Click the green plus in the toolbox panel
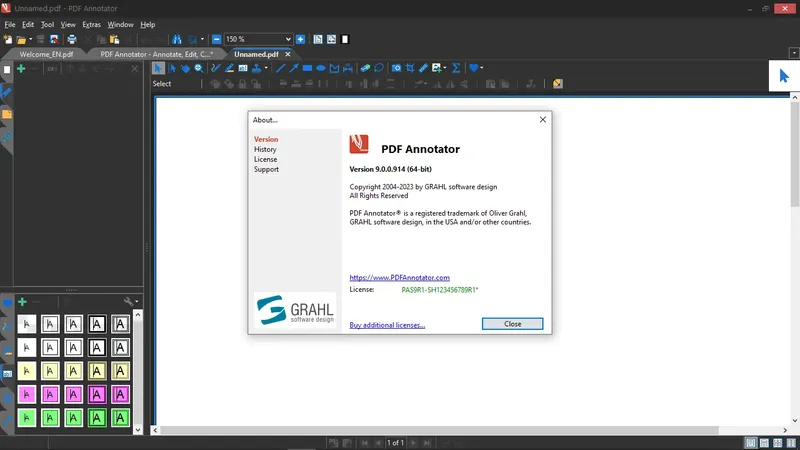Viewport: 800px width, 450px height. pos(22,302)
